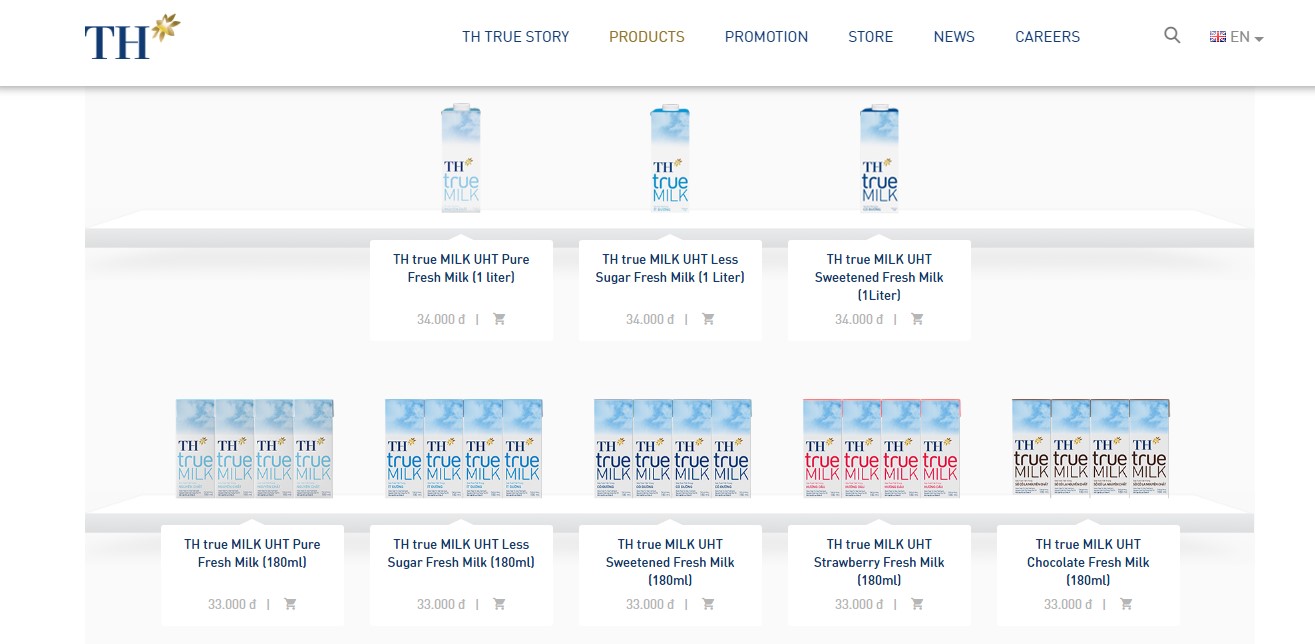Open Pure Fresh Milk (180ml) title link

click(x=252, y=553)
